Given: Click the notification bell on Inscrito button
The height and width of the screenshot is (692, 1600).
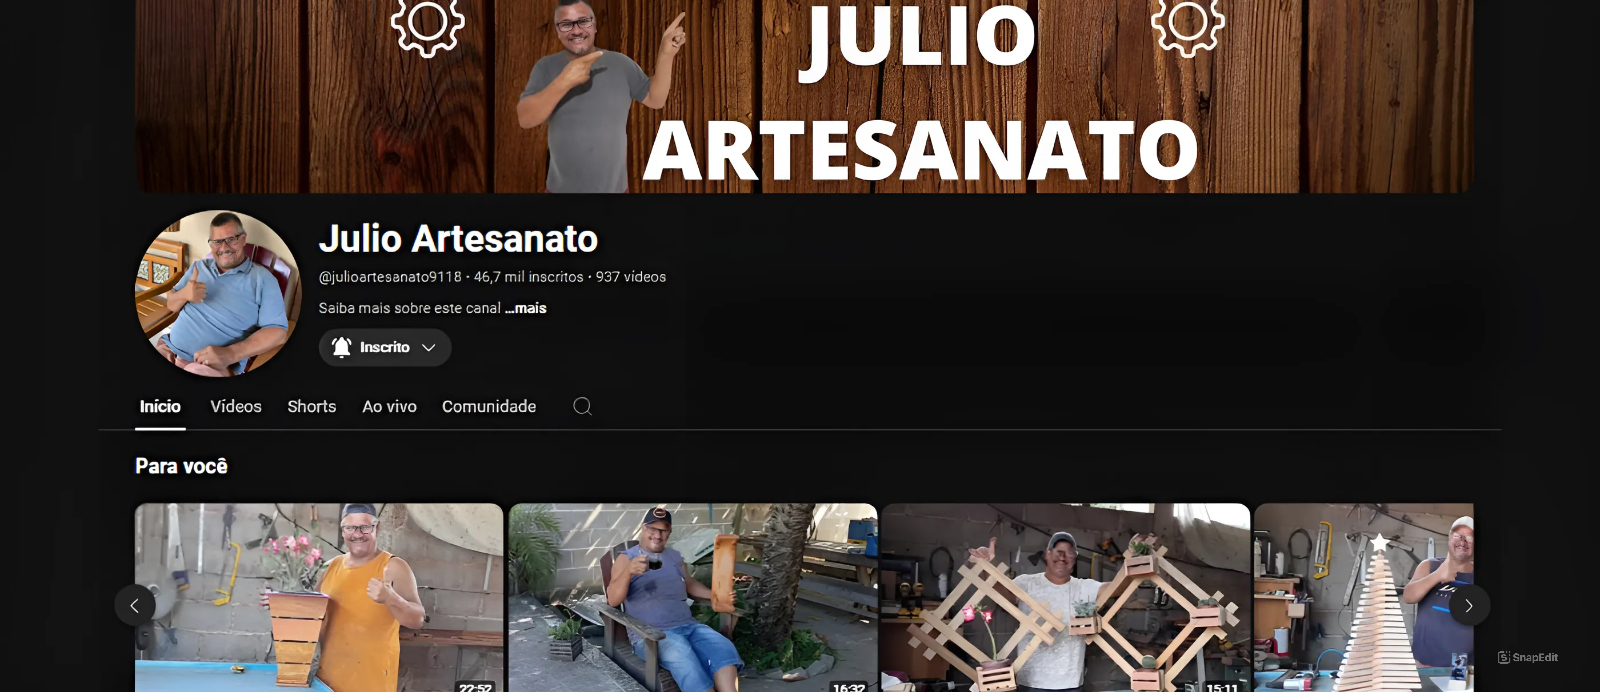Looking at the screenshot, I should point(342,347).
